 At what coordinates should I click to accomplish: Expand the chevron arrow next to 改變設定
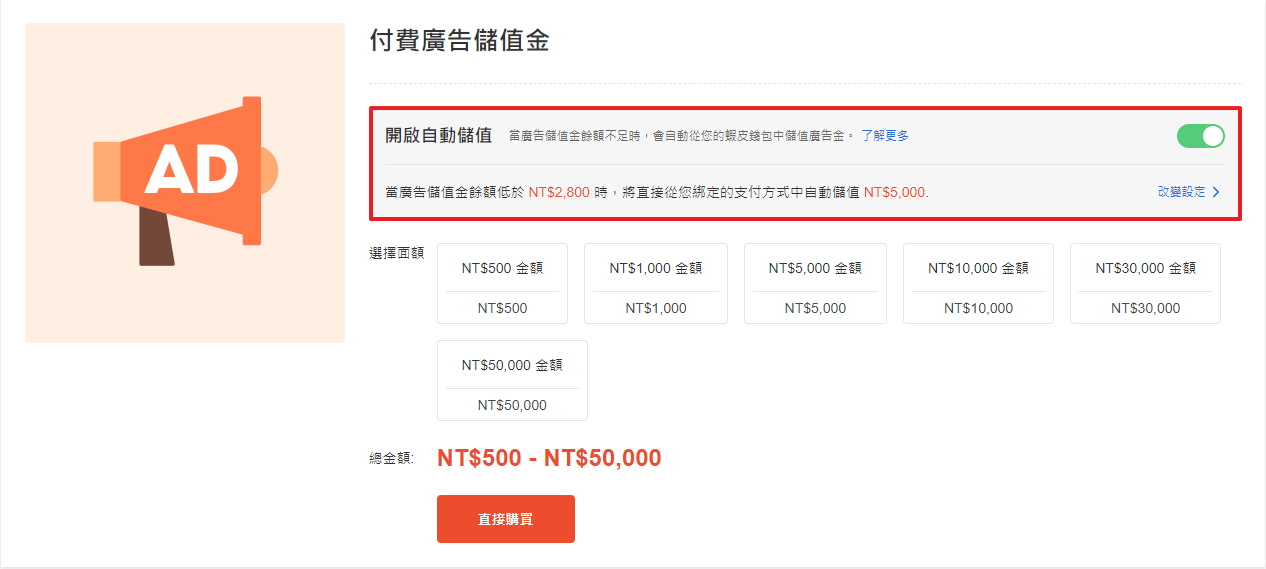tap(1216, 192)
